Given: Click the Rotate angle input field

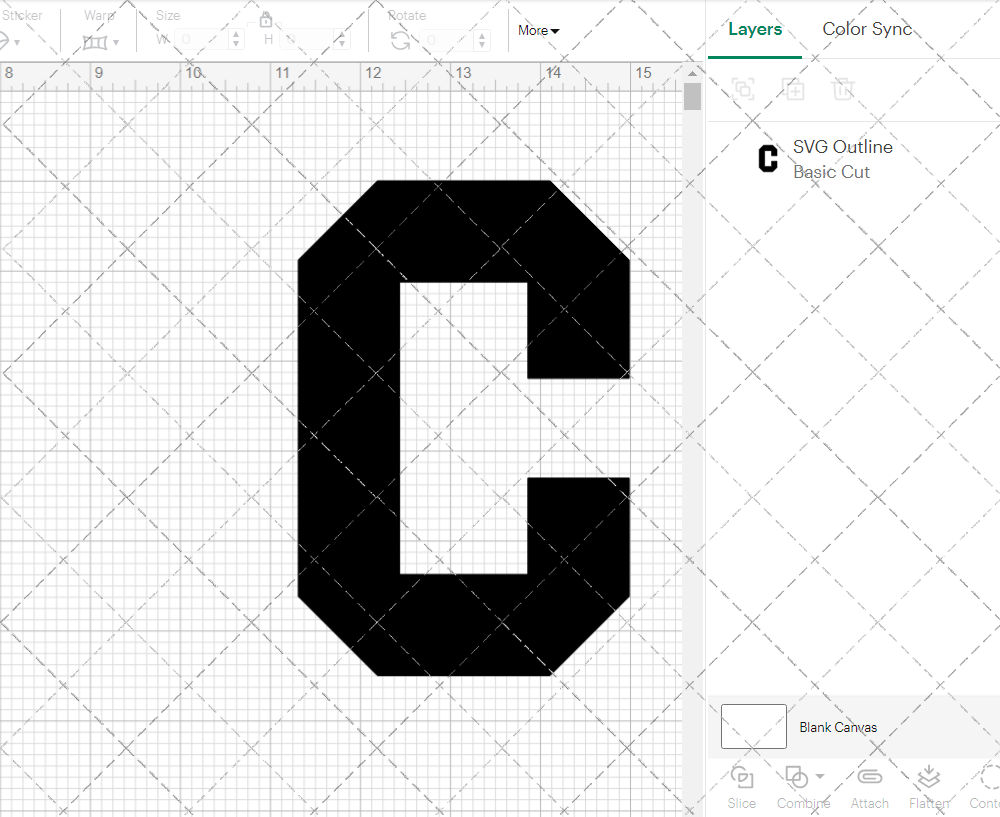Looking at the screenshot, I should pos(447,40).
